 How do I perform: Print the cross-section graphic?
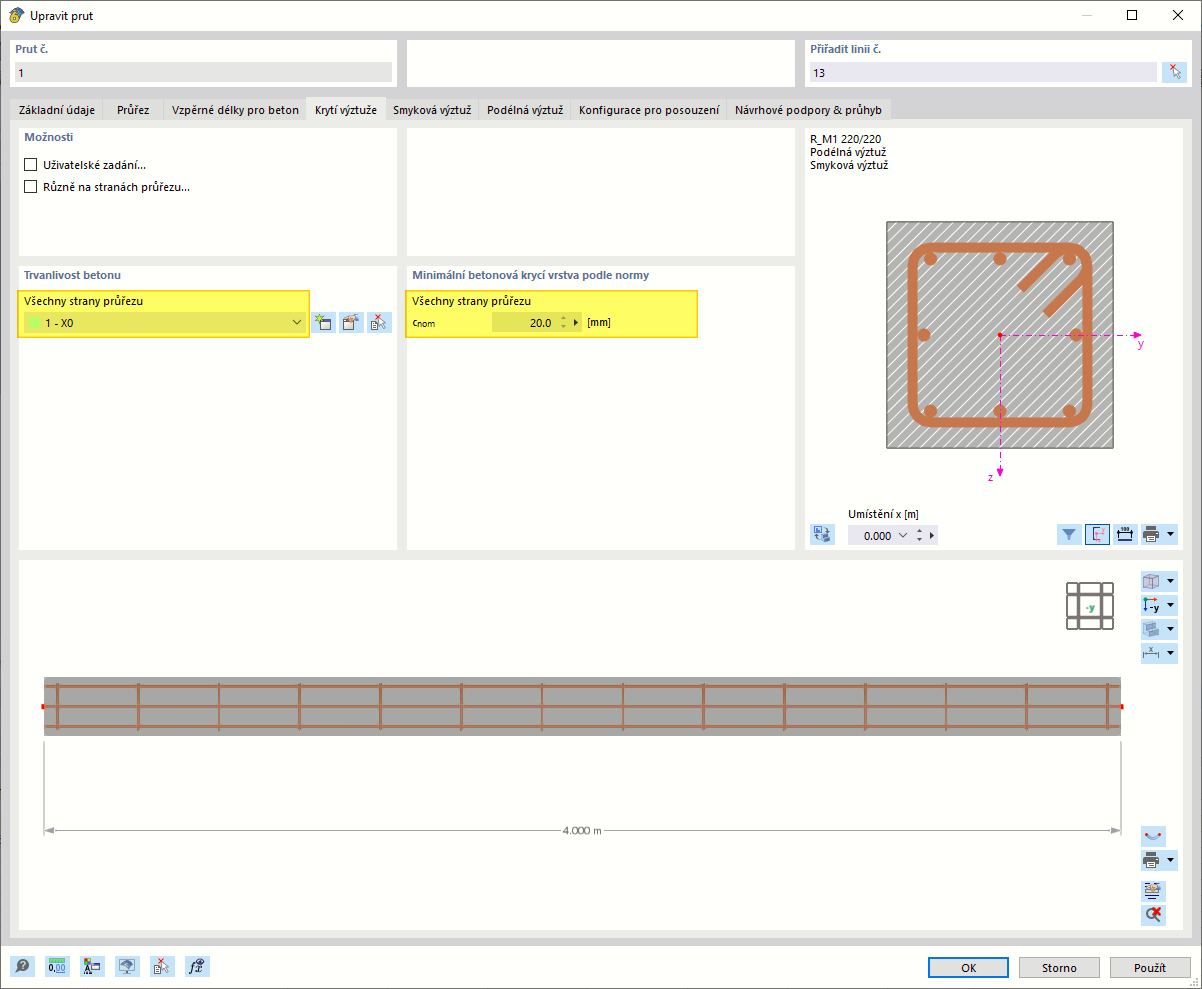pyautogui.click(x=1151, y=534)
